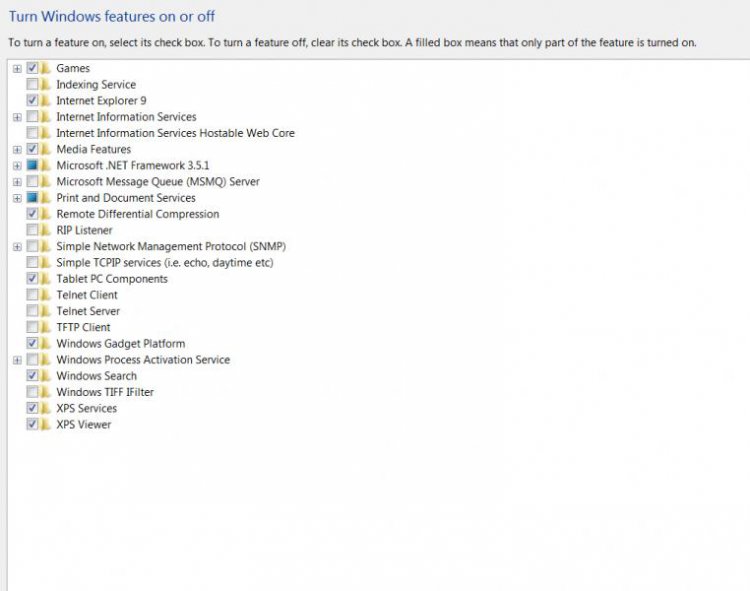Expand Simple Network Management Protocol (SNMP)
Image resolution: width=750 pixels, height=591 pixels.
17,247
